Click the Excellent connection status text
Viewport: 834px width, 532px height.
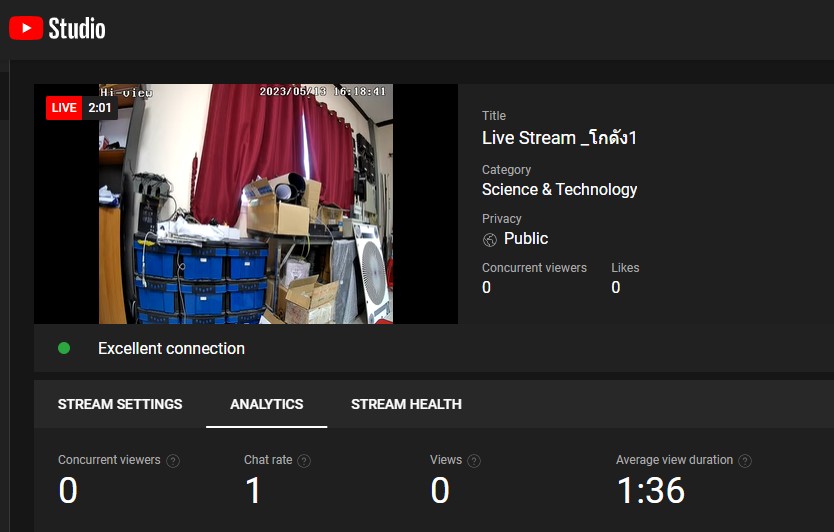171,348
